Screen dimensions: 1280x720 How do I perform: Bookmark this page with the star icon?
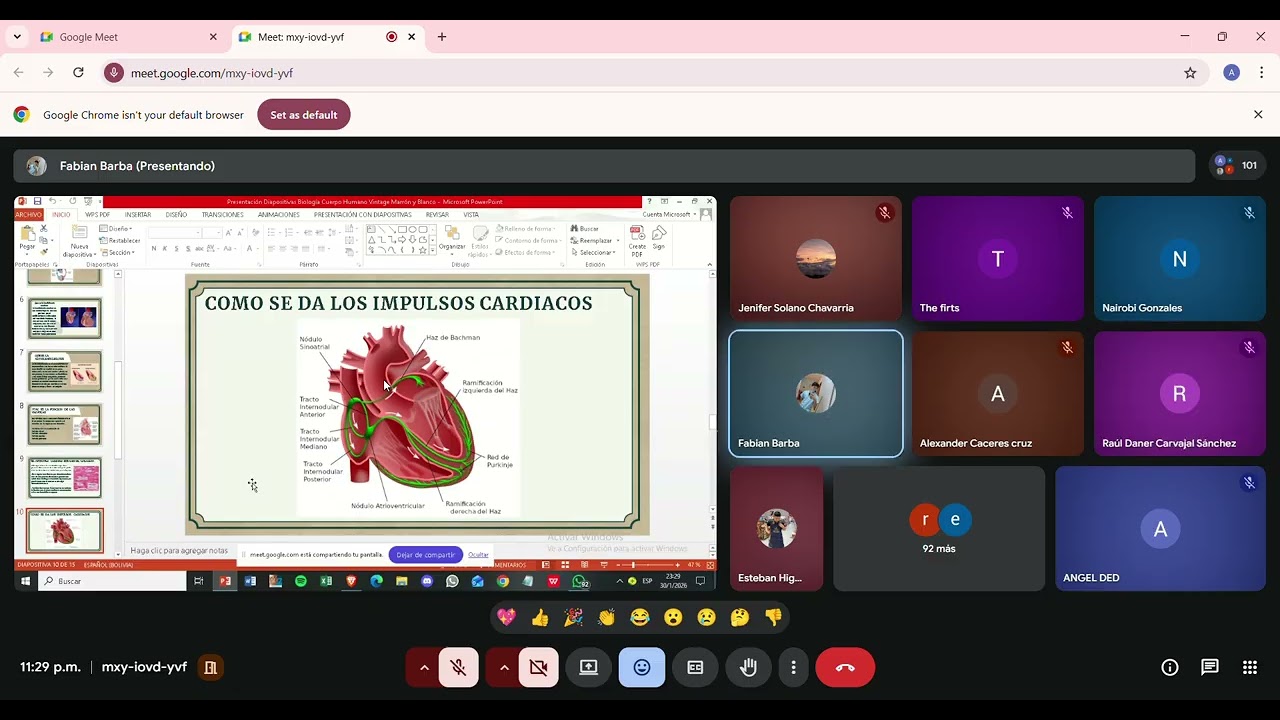pos(1190,73)
